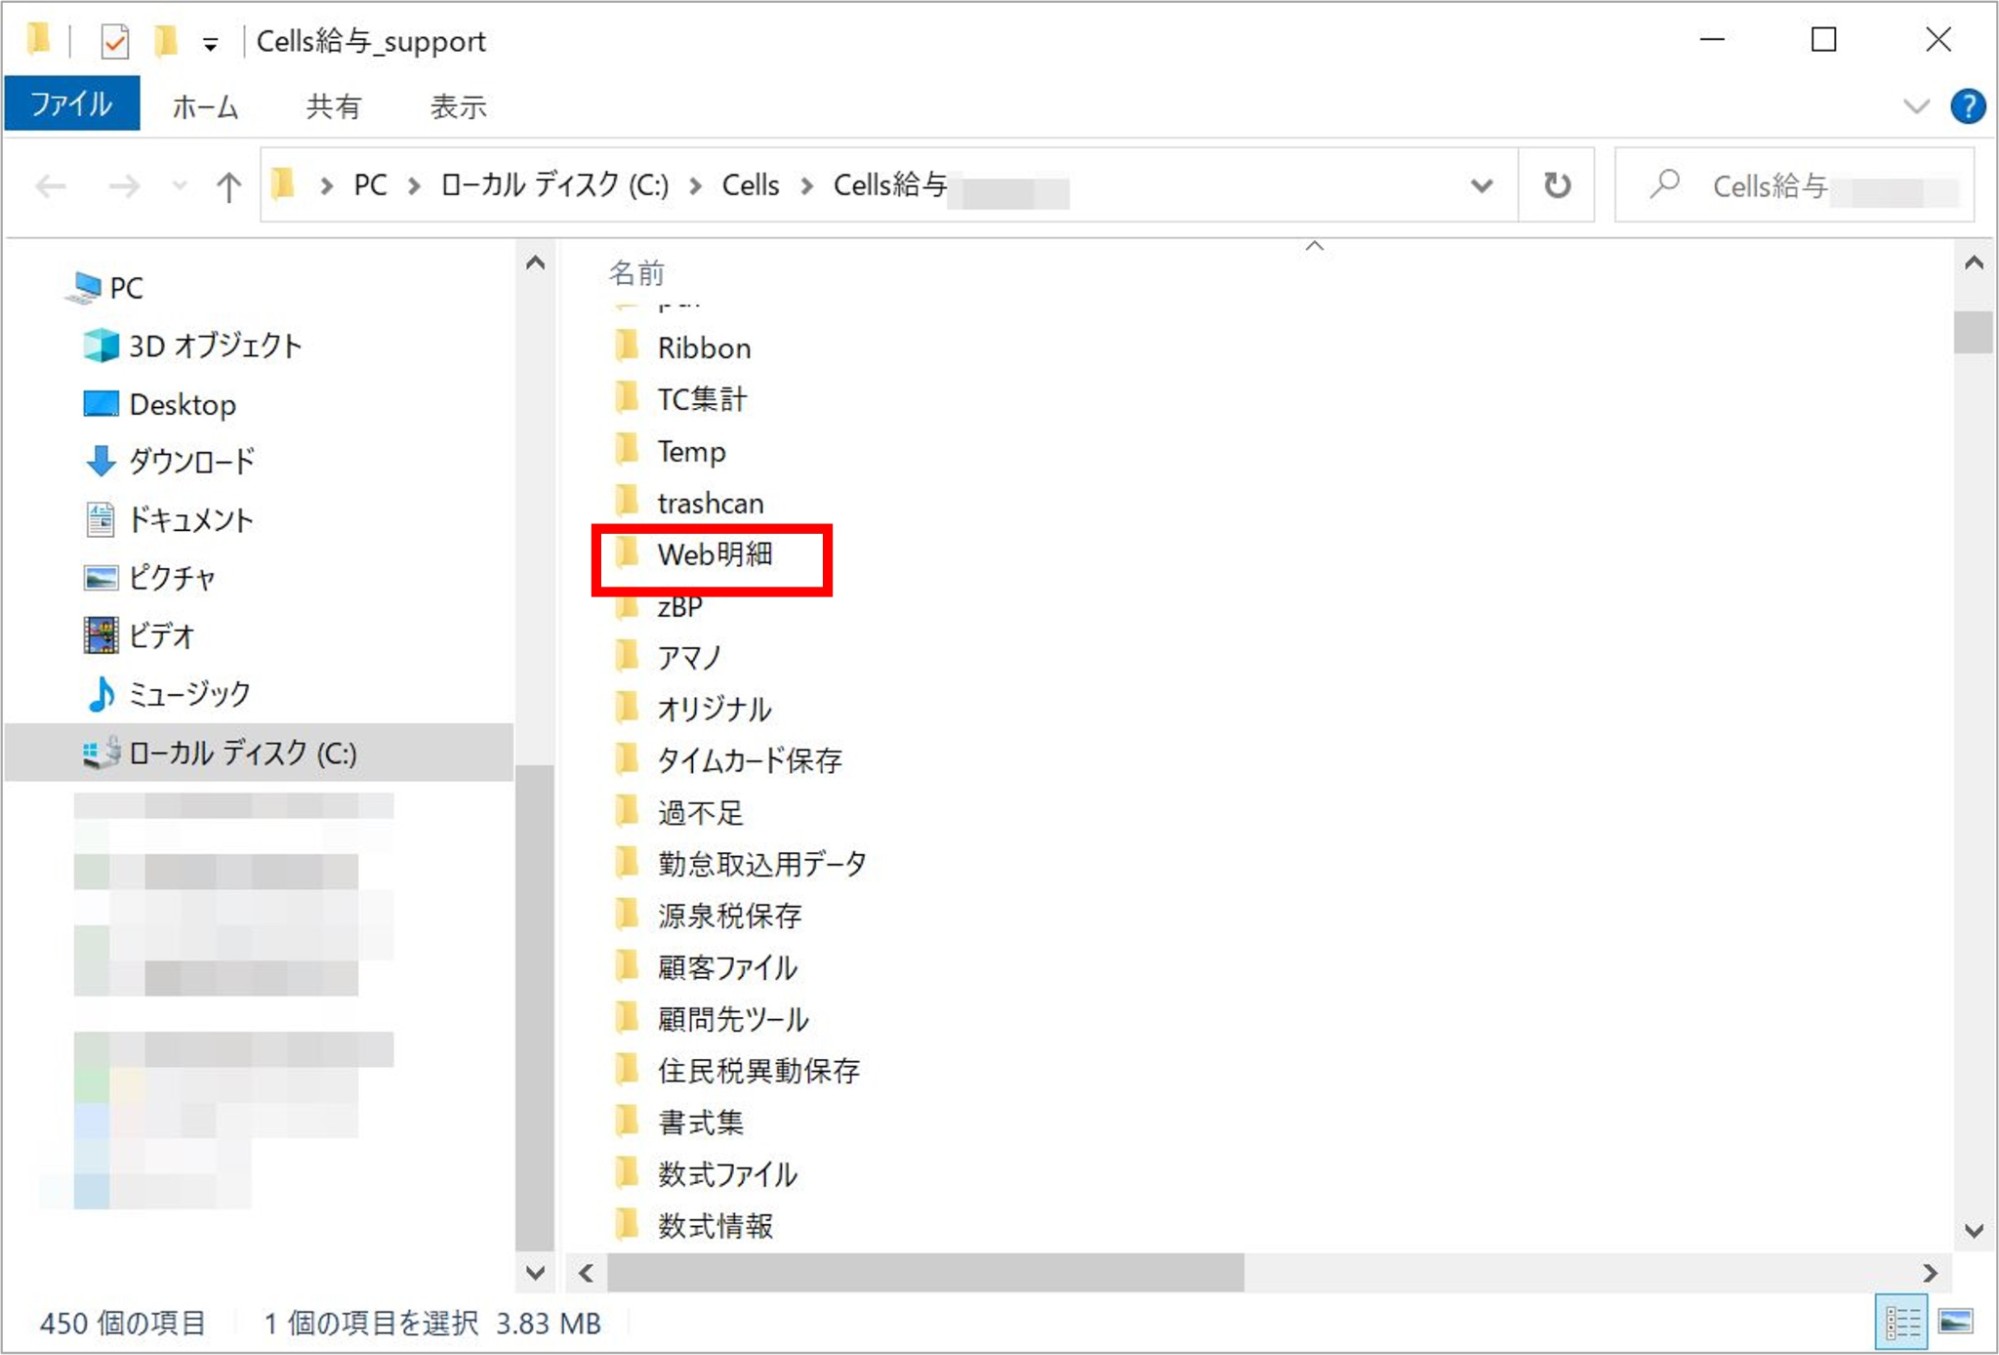The width and height of the screenshot is (1999, 1355).
Task: Refresh the current folder view
Action: (x=1556, y=185)
